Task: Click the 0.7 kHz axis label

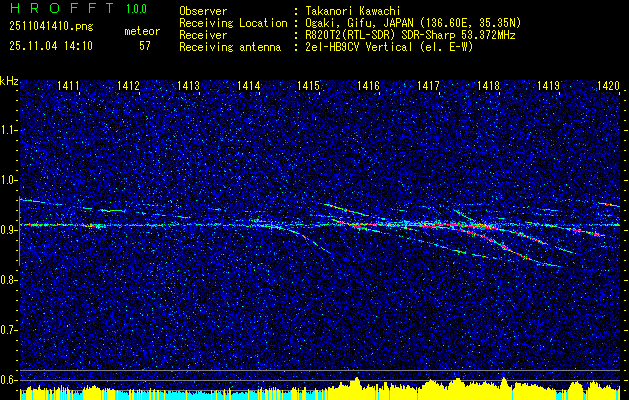Action: pos(8,330)
